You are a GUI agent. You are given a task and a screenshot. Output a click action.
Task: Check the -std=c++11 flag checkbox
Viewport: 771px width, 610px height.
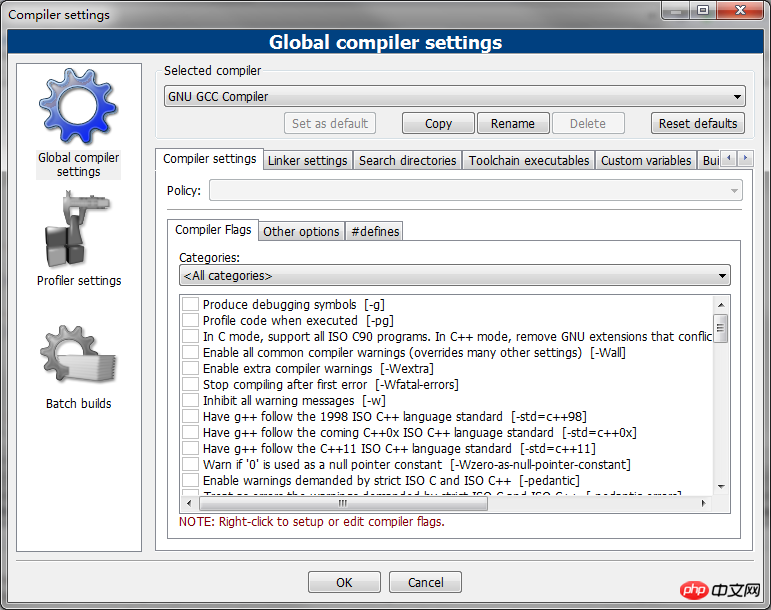tap(190, 448)
